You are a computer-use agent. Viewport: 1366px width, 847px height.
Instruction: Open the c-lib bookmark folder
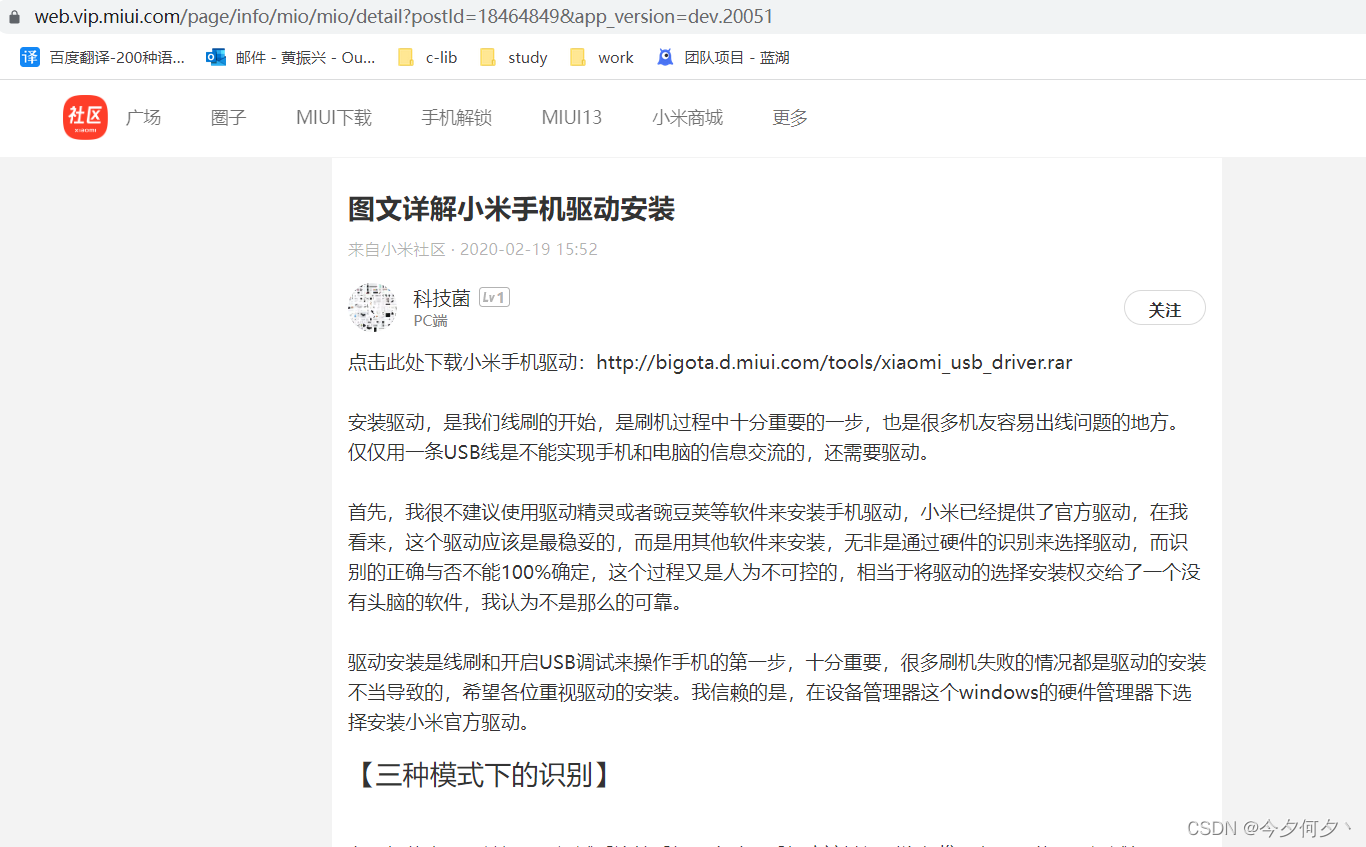[x=427, y=57]
